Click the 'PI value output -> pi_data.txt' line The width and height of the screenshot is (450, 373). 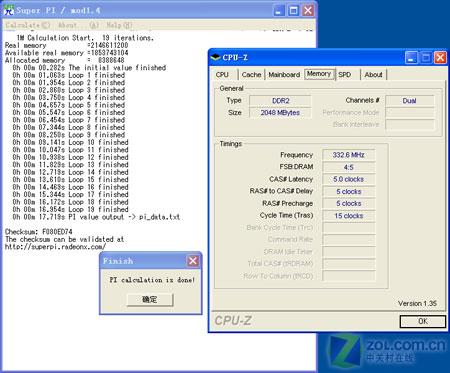pos(96,217)
